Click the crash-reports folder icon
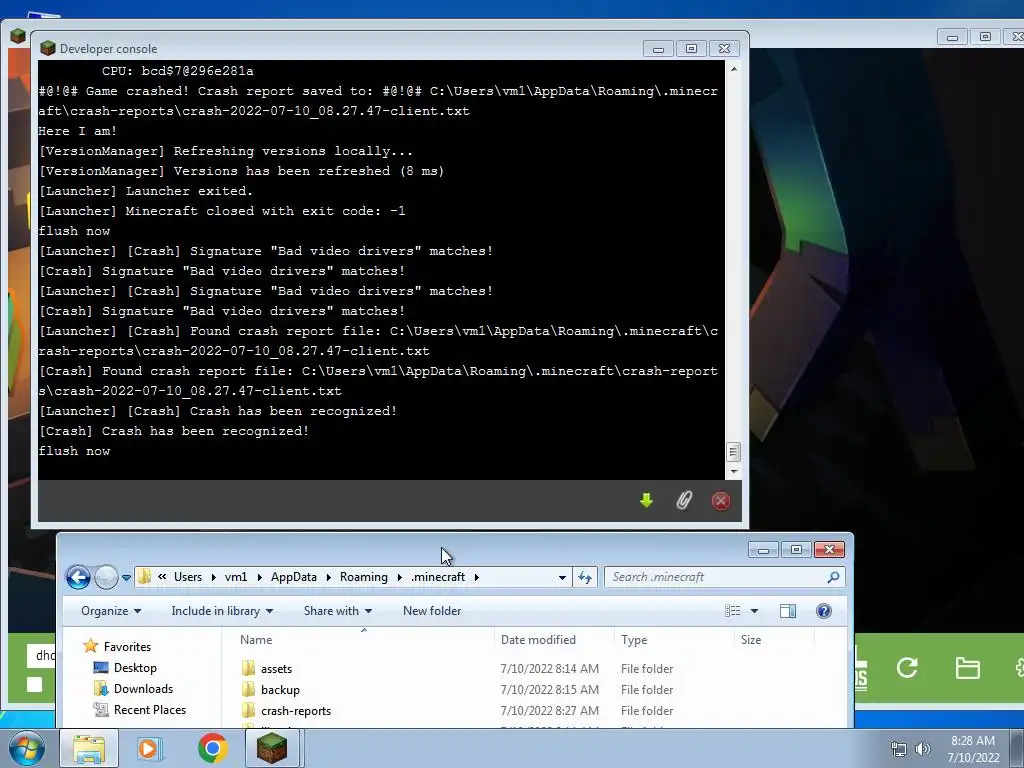This screenshot has width=1024, height=768. [248, 710]
